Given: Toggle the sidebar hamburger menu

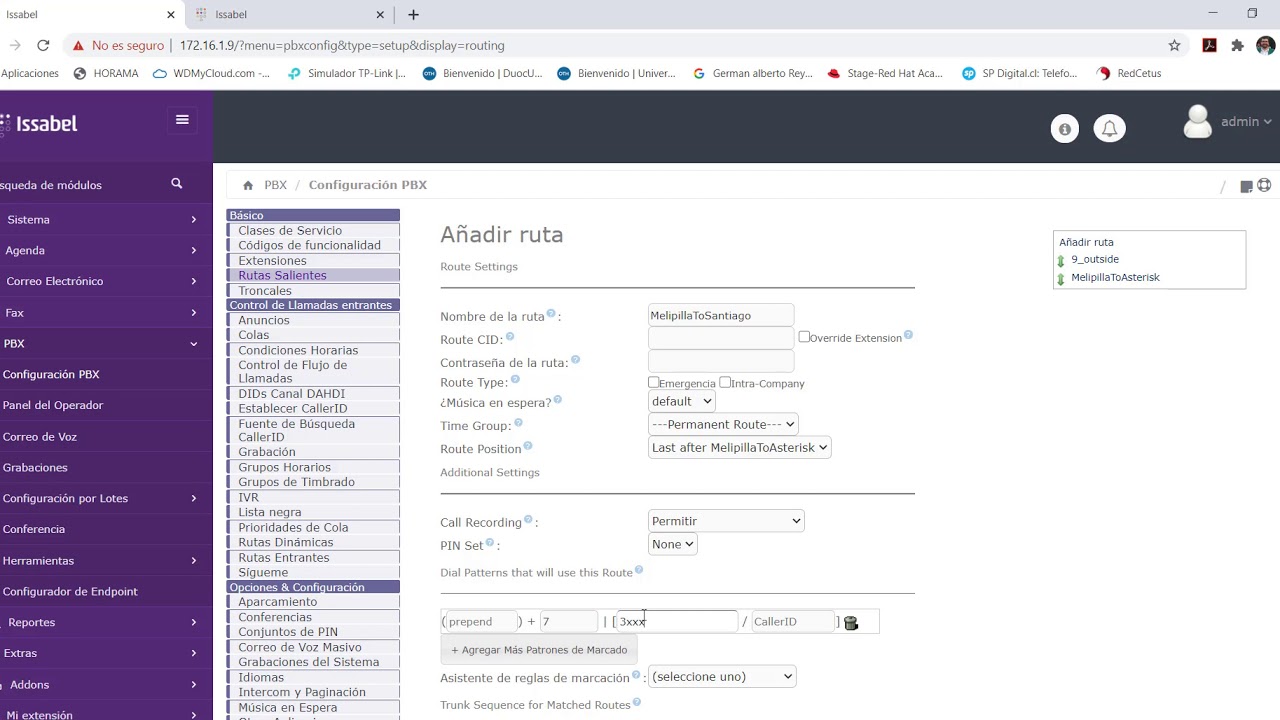Looking at the screenshot, I should [182, 120].
